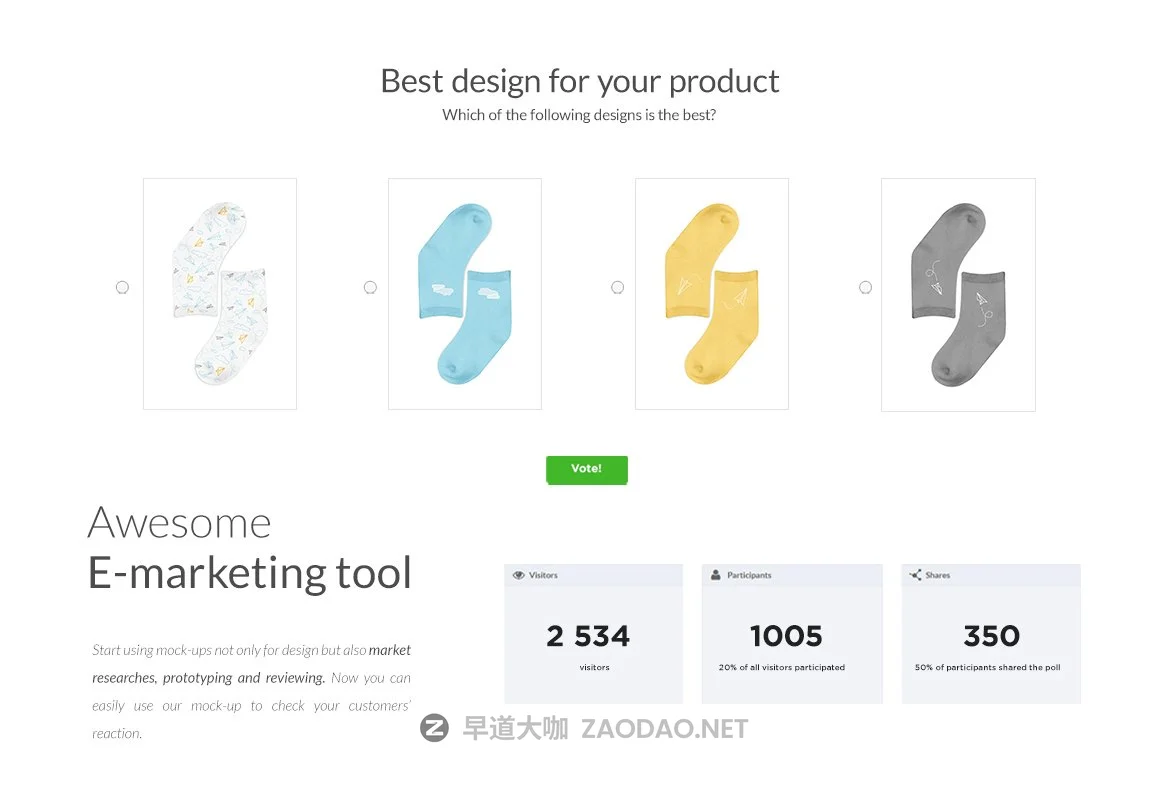Select the white patterned socks radio button
Screen dimensions: 1160x804
[x=122, y=288]
